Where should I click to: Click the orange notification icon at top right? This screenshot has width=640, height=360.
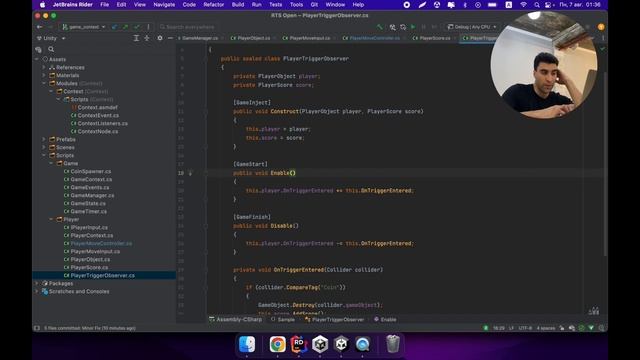point(601,27)
